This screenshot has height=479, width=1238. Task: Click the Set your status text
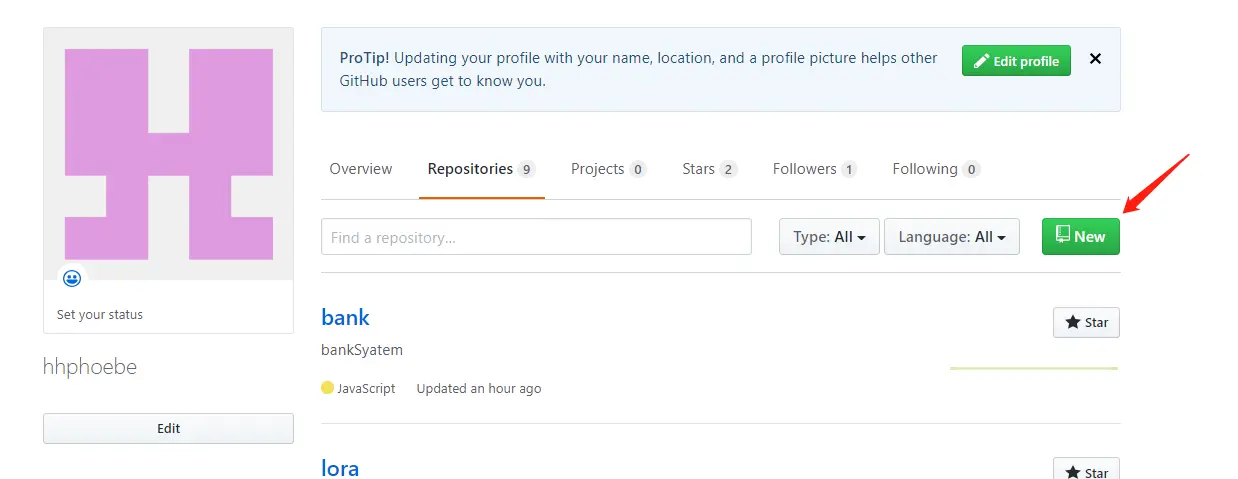[x=100, y=314]
